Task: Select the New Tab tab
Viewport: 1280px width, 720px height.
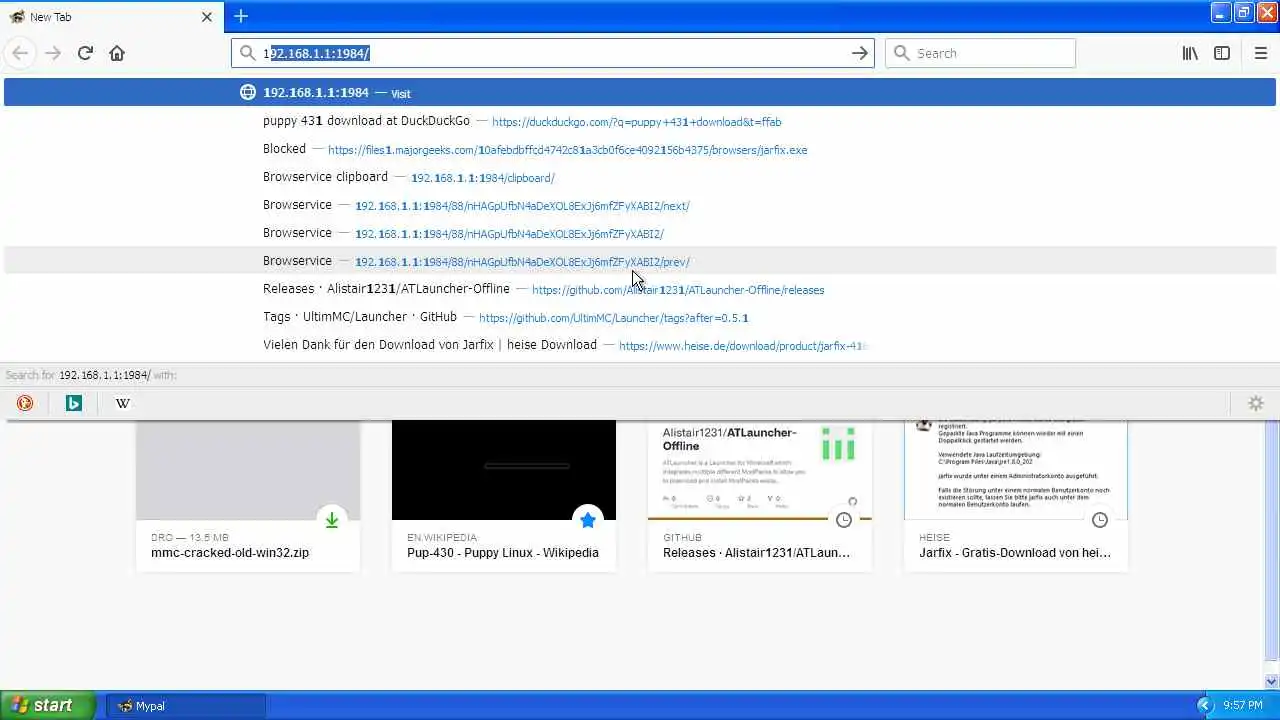Action: (112, 17)
